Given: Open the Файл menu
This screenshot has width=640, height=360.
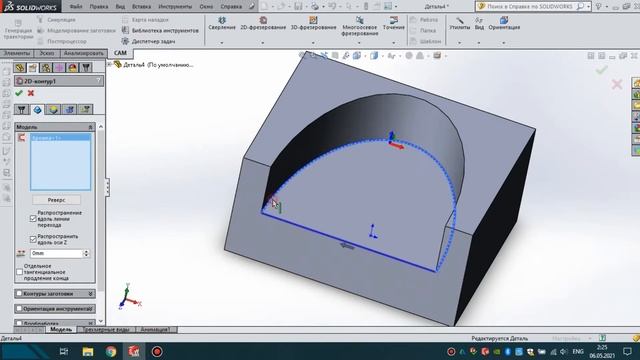Looking at the screenshot, I should click(76, 7).
